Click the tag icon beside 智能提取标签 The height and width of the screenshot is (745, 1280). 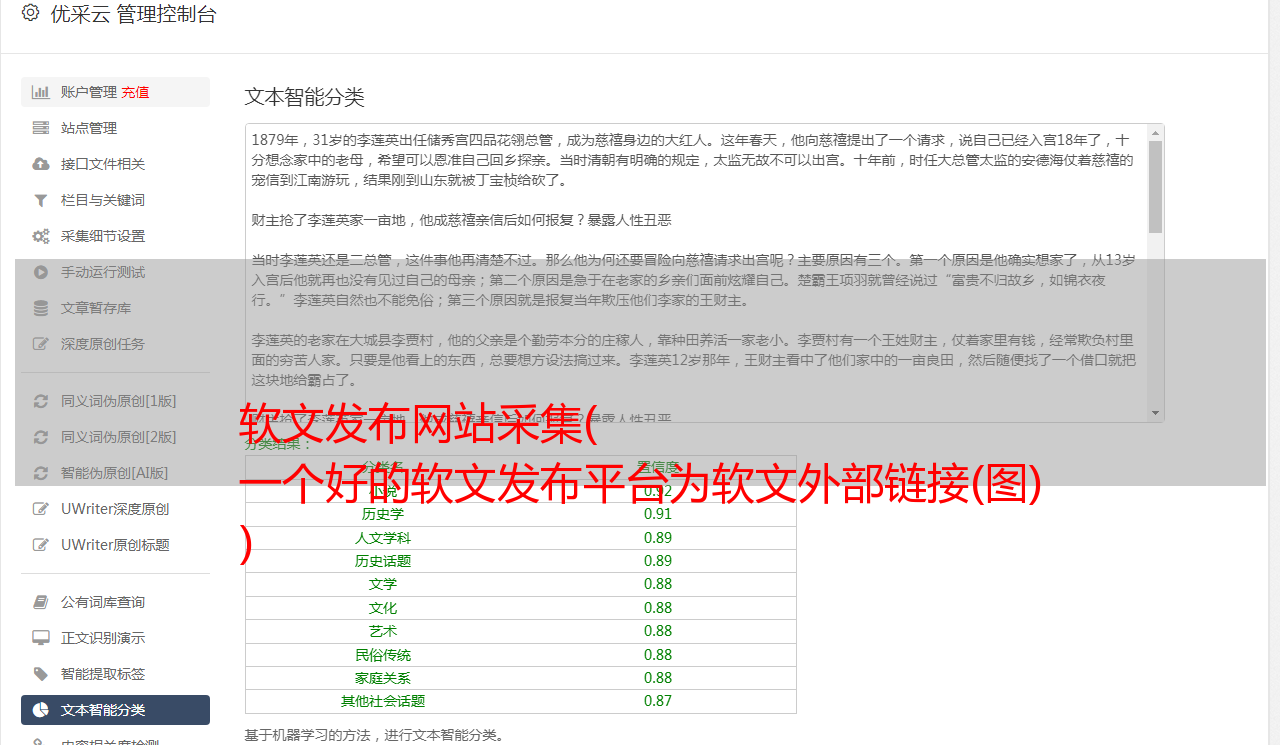[x=41, y=674]
